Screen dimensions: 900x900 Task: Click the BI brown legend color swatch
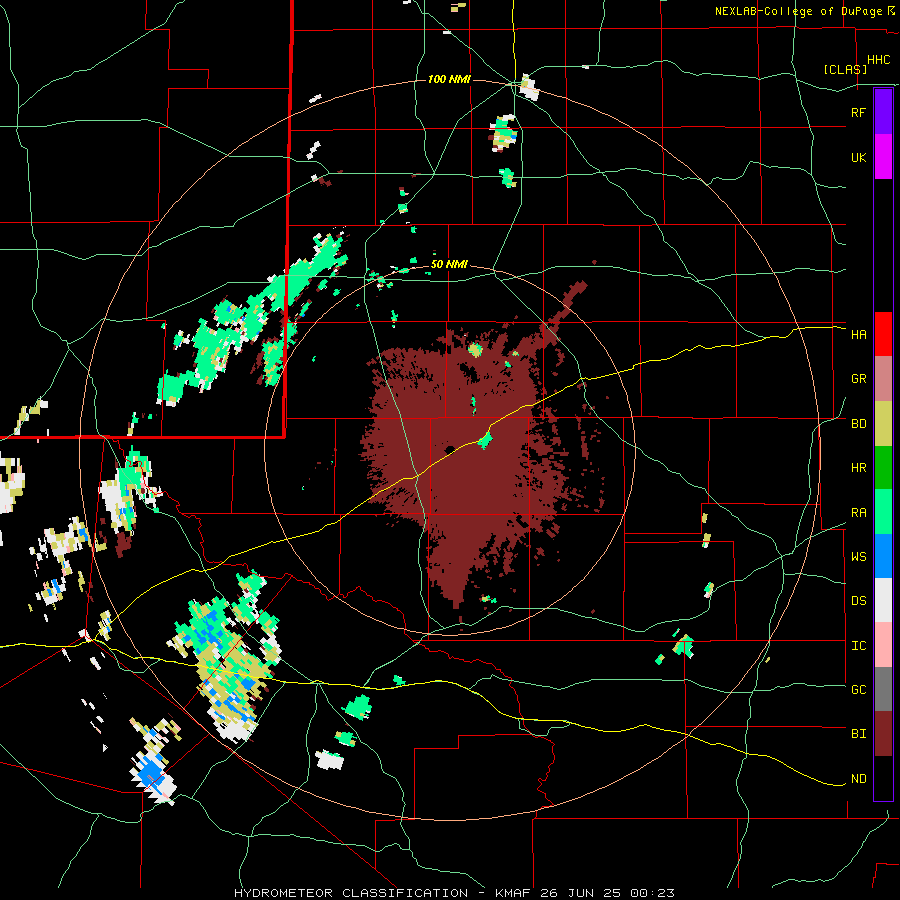[883, 734]
